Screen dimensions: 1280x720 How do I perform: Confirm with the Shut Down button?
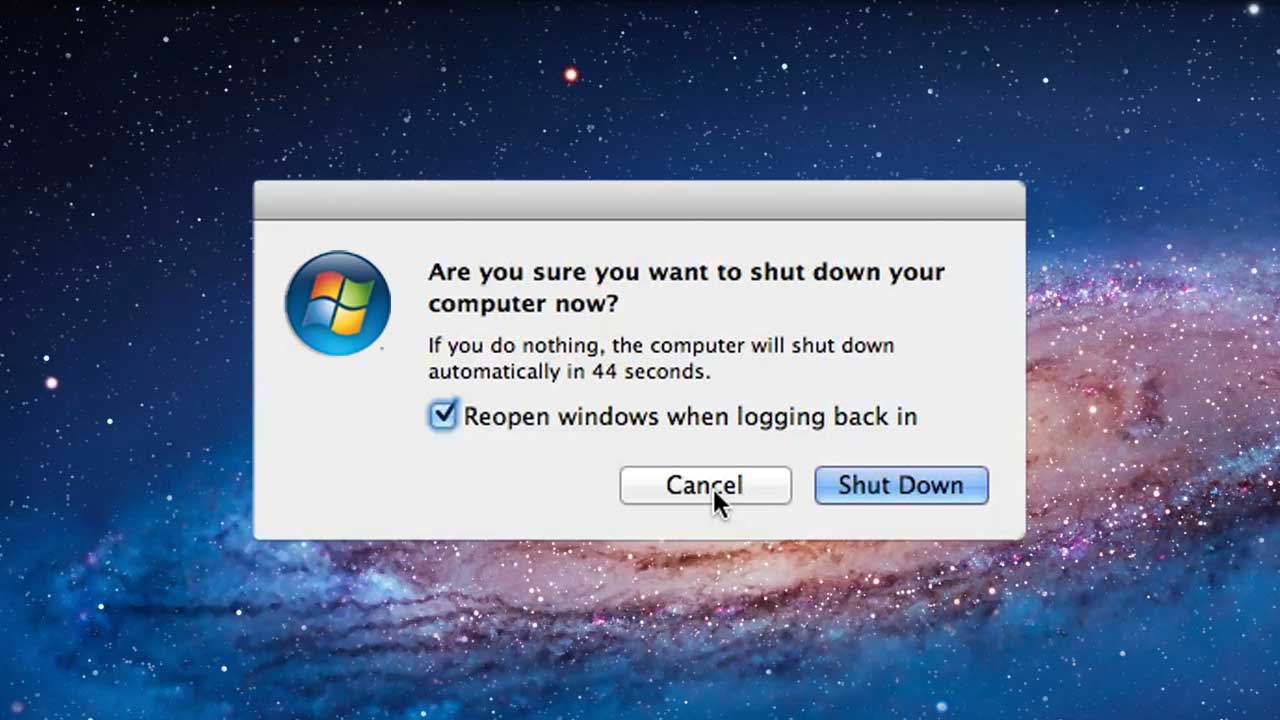point(901,485)
